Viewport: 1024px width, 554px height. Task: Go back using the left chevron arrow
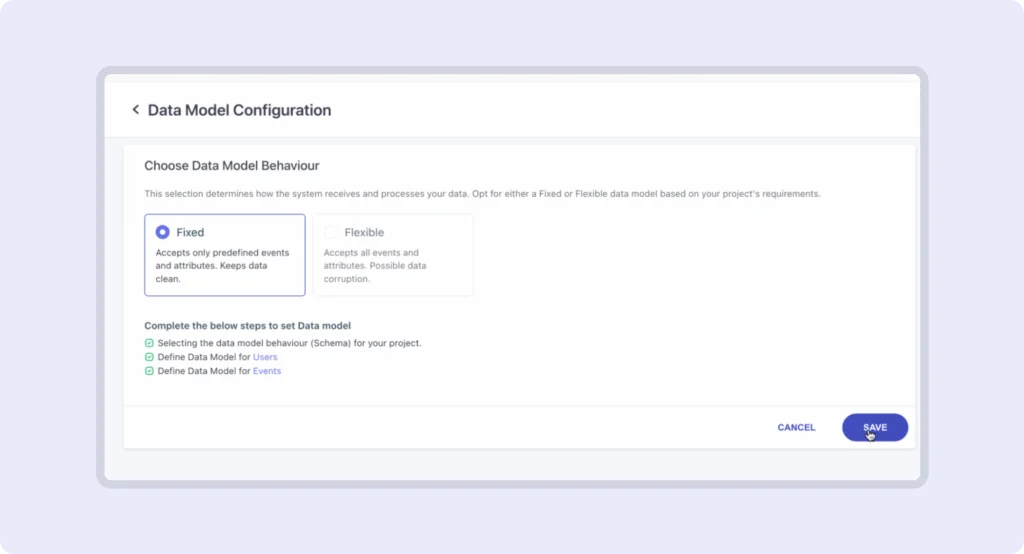point(136,110)
